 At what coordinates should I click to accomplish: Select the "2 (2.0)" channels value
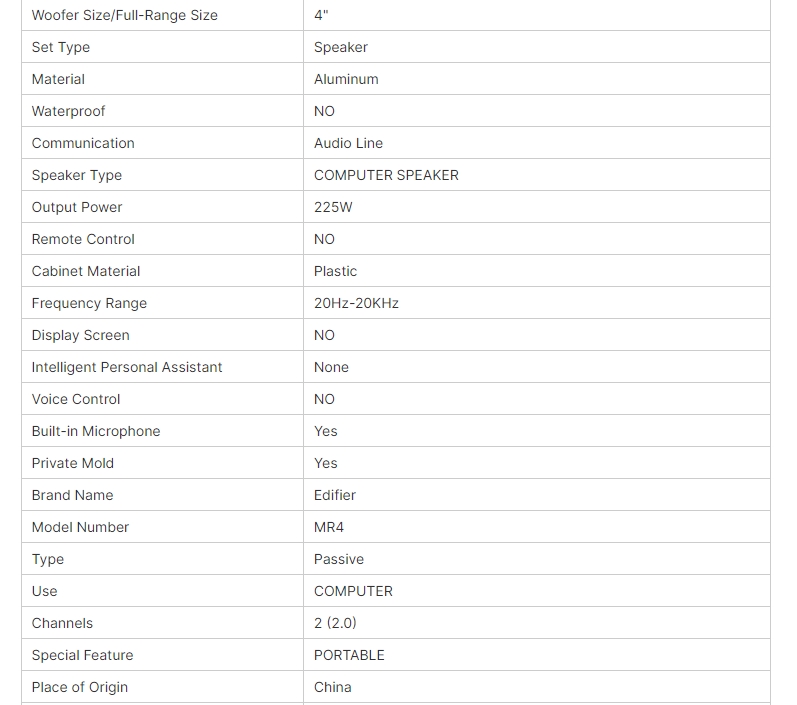335,623
